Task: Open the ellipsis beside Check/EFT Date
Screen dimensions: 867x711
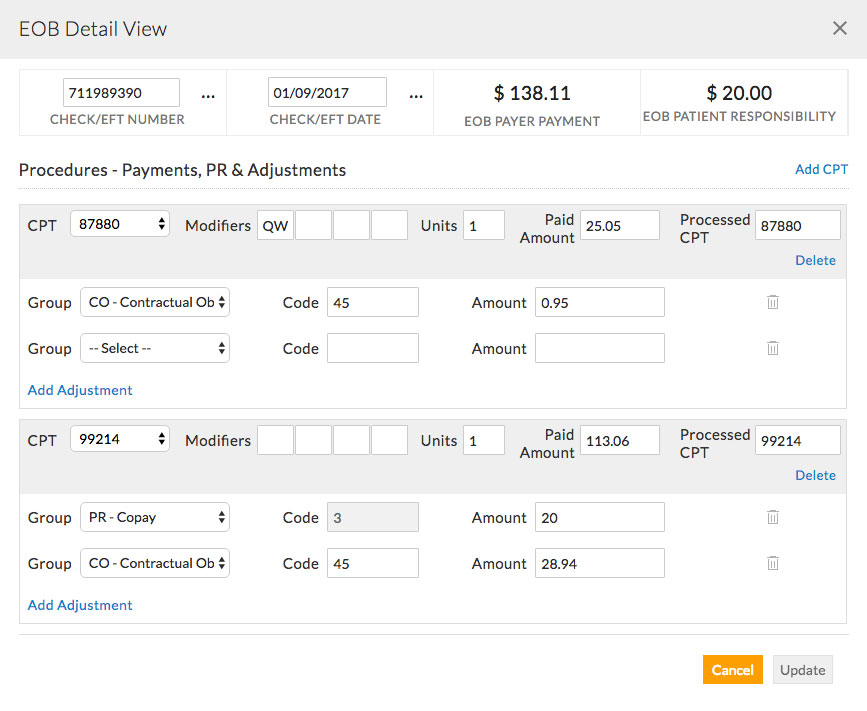Action: tap(416, 94)
